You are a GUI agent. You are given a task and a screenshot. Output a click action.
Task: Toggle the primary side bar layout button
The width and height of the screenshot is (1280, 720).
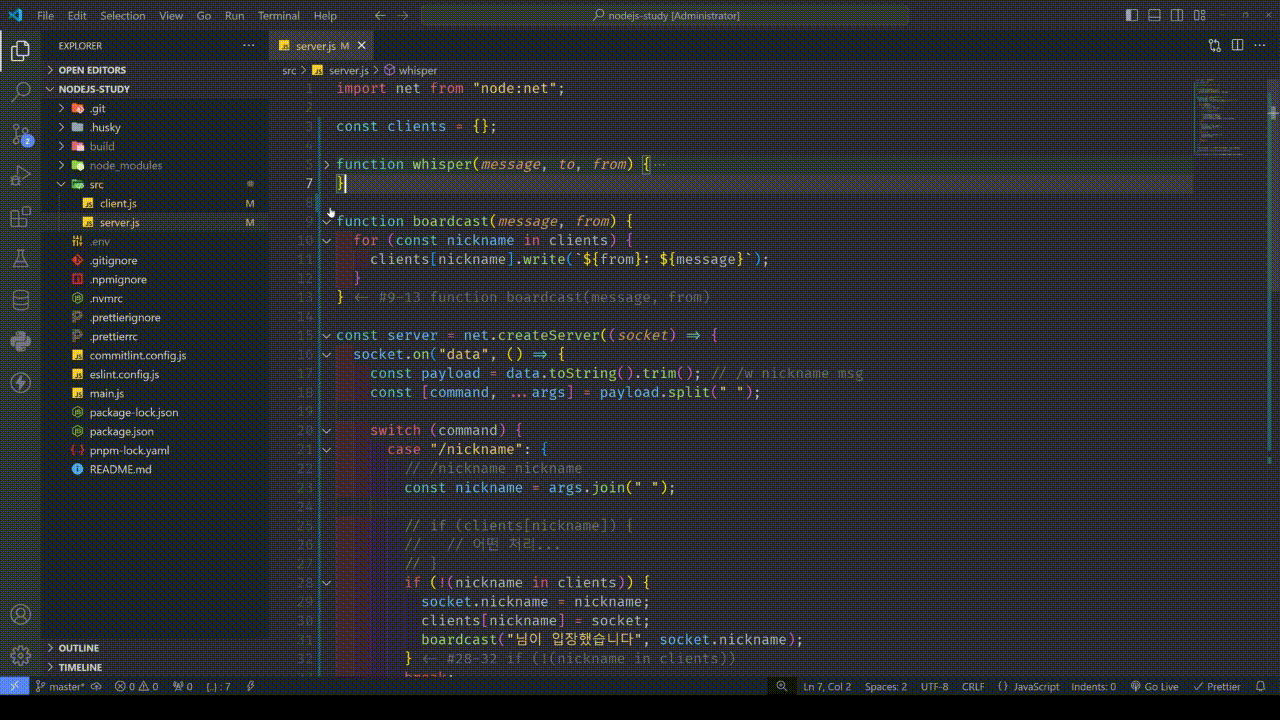pyautogui.click(x=1132, y=16)
